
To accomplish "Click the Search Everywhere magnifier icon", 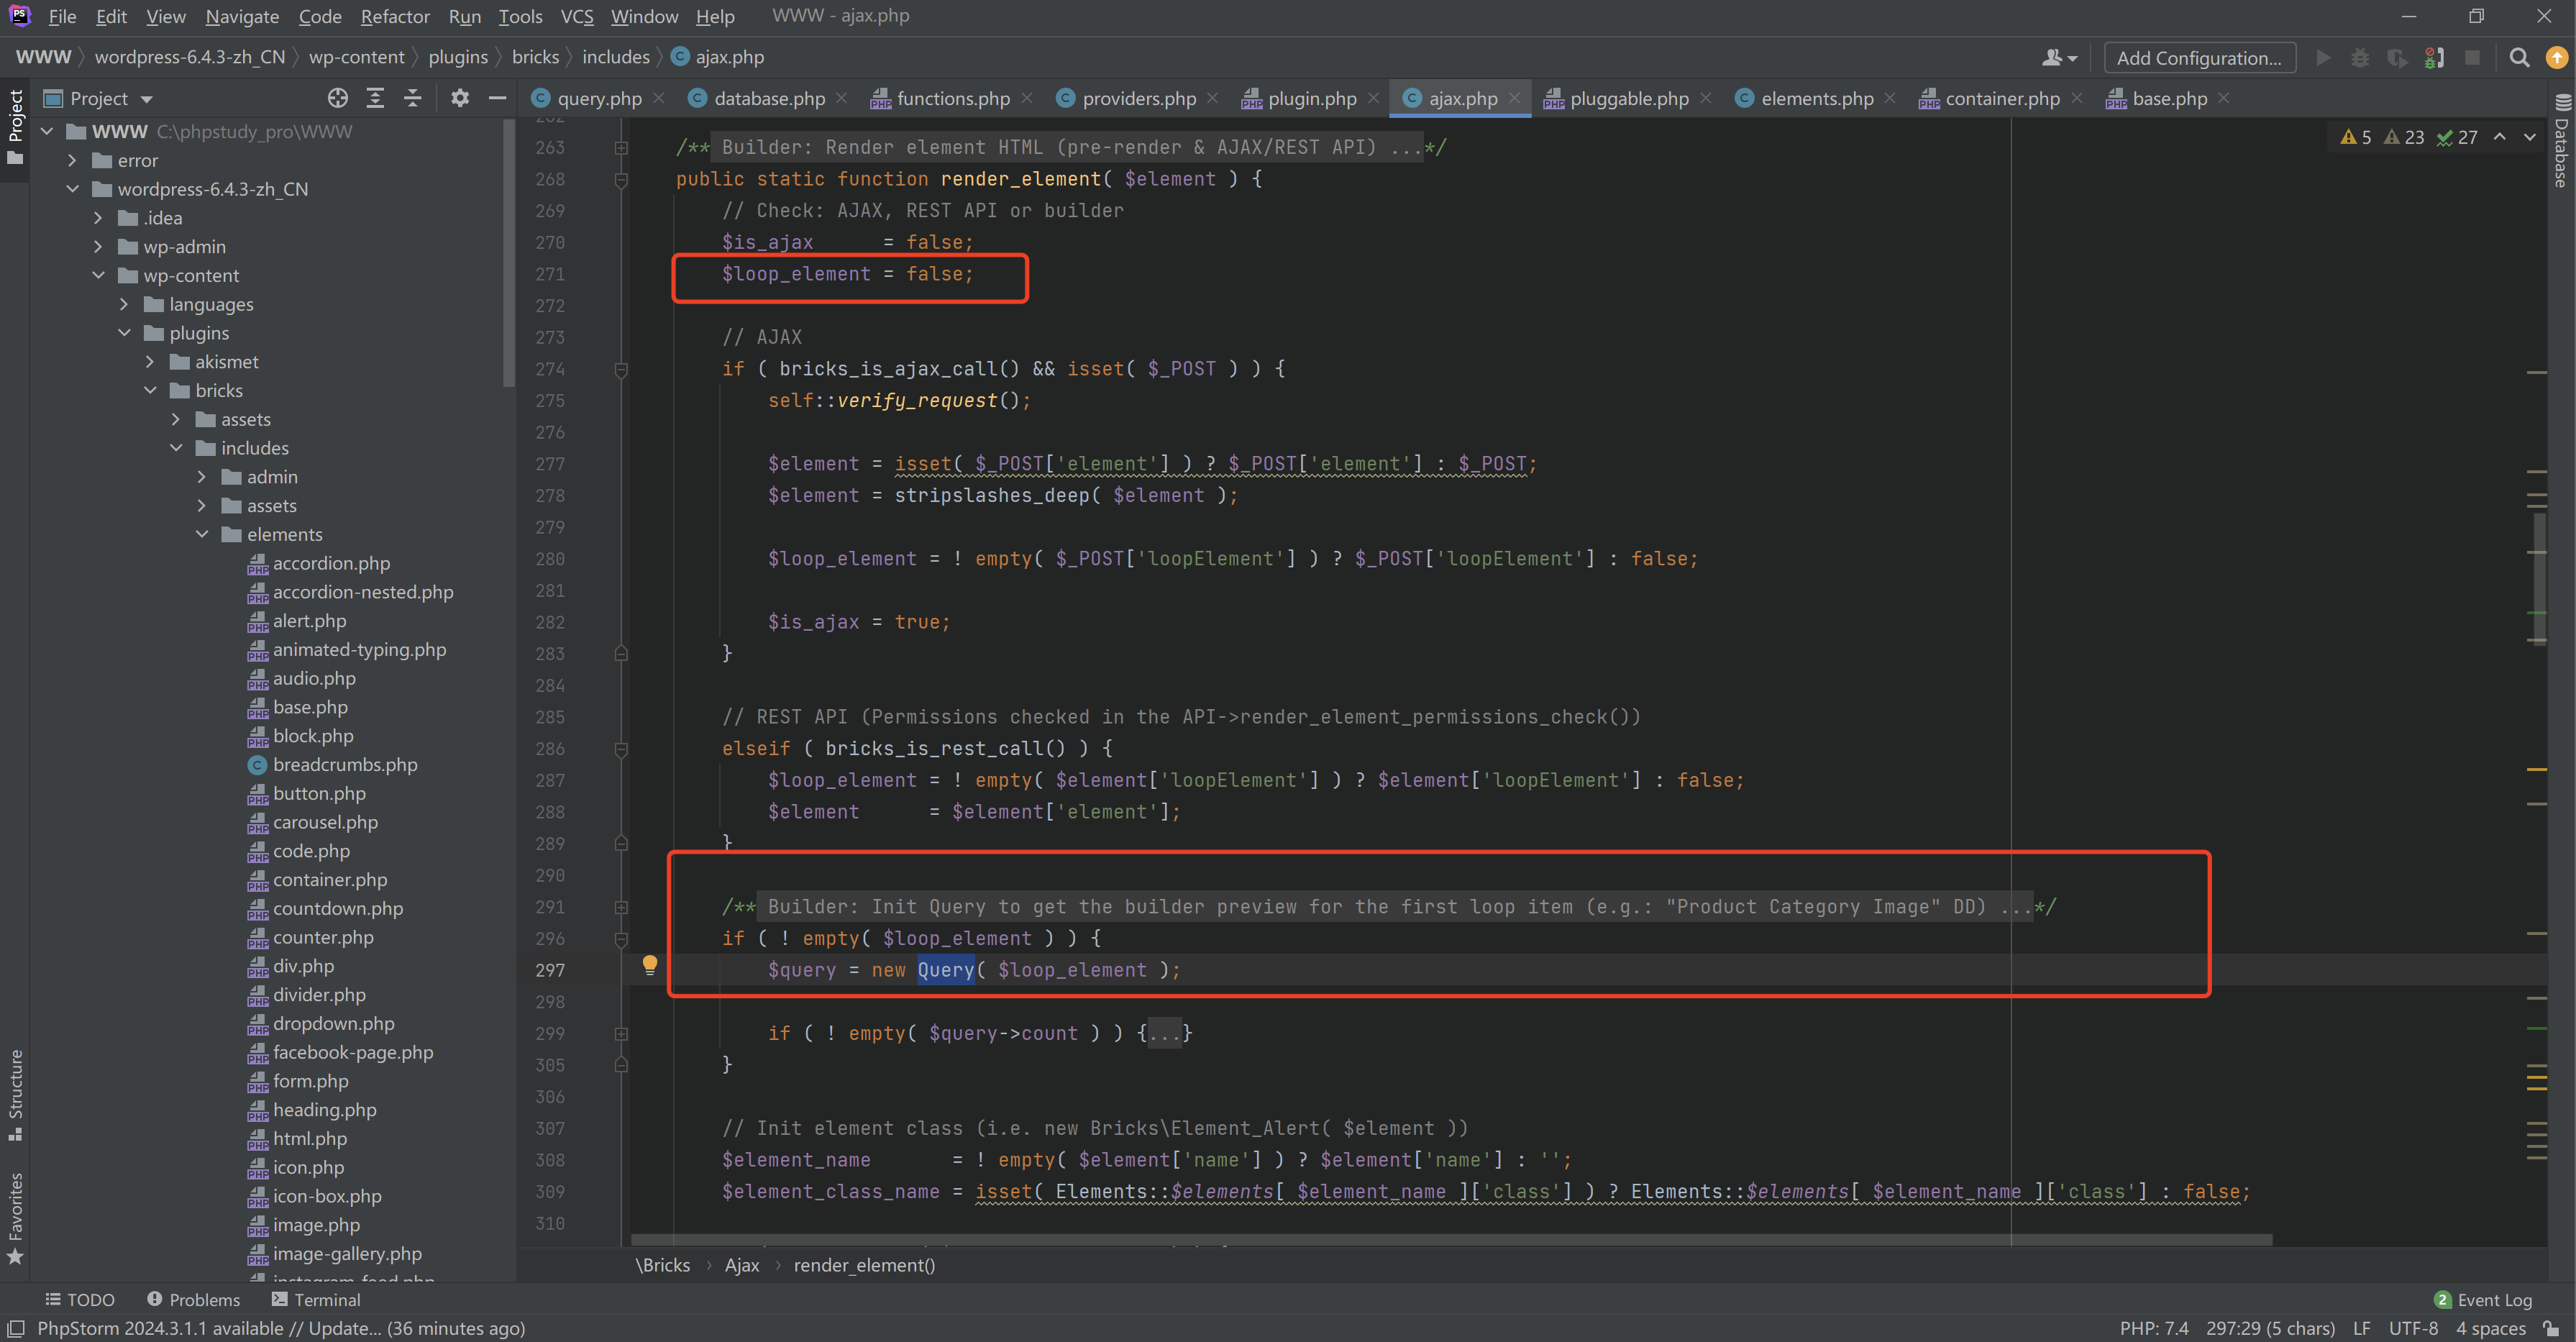I will tap(2520, 58).
